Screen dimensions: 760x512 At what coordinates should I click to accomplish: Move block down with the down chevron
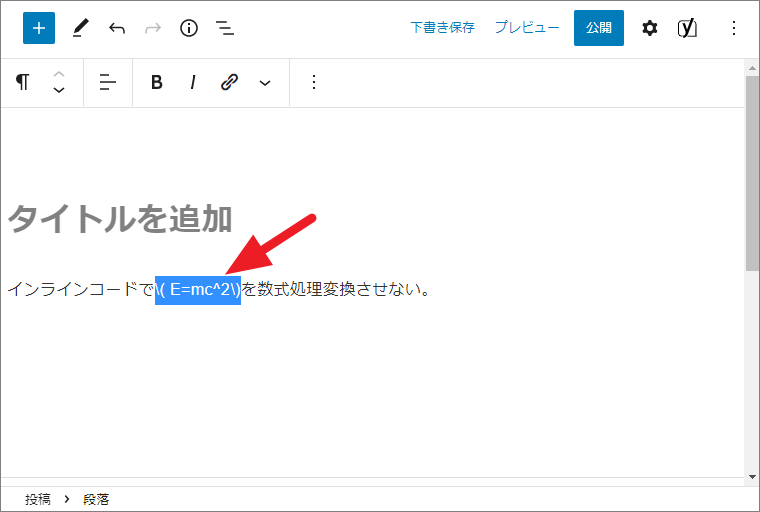tap(59, 91)
